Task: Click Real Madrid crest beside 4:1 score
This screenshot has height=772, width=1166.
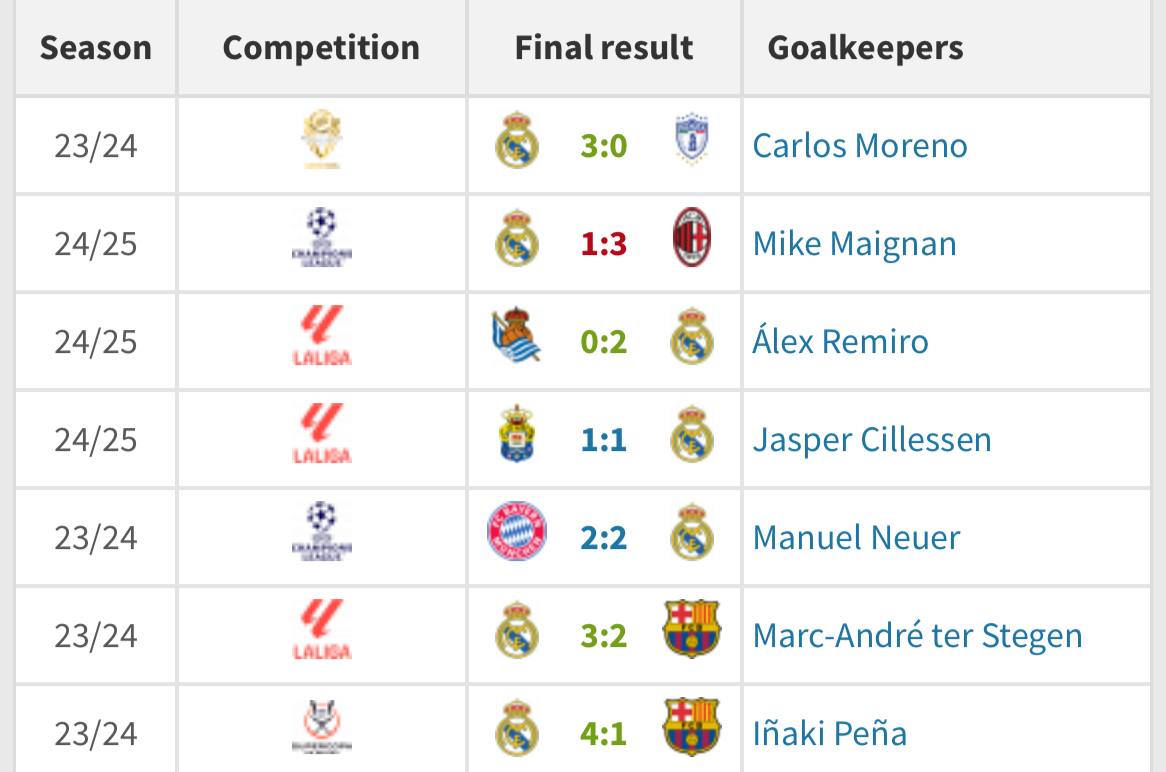Action: [x=517, y=727]
